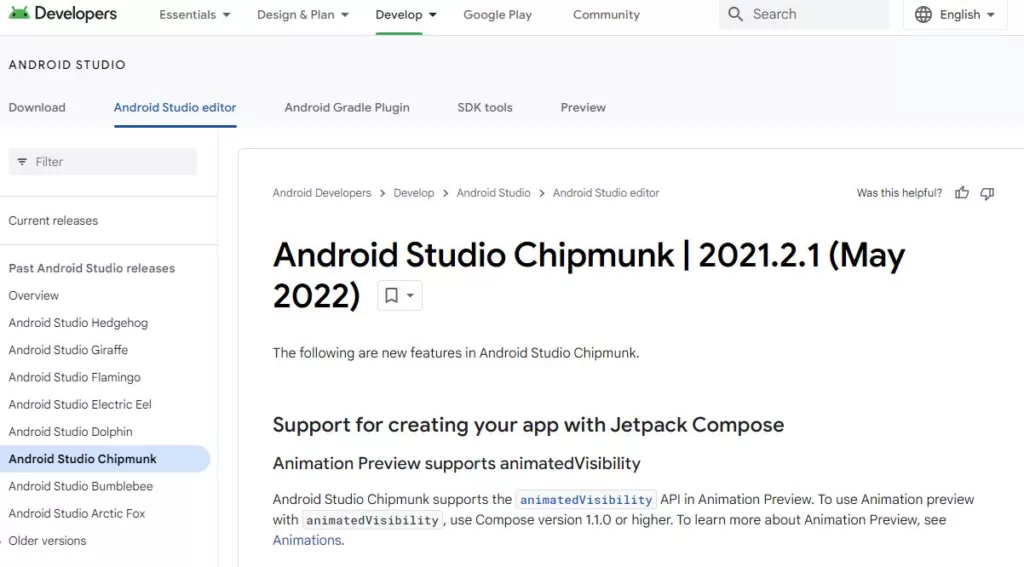Open Overview in sidebar
The height and width of the screenshot is (567, 1024).
click(33, 296)
